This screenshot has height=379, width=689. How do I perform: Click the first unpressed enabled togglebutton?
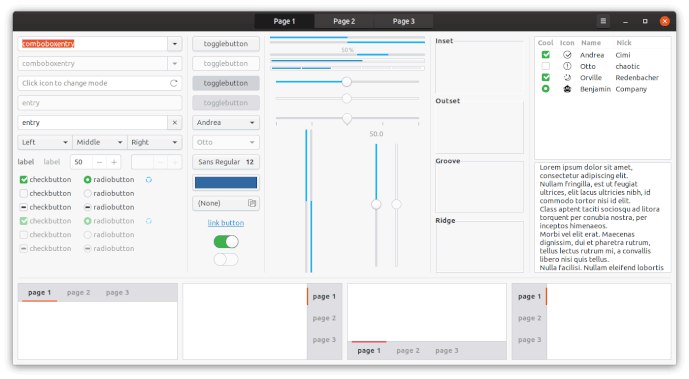pos(226,44)
